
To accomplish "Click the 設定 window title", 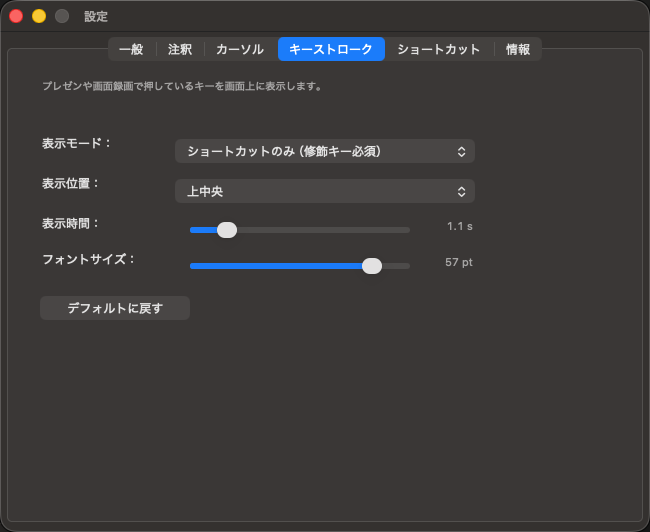I will (96, 17).
